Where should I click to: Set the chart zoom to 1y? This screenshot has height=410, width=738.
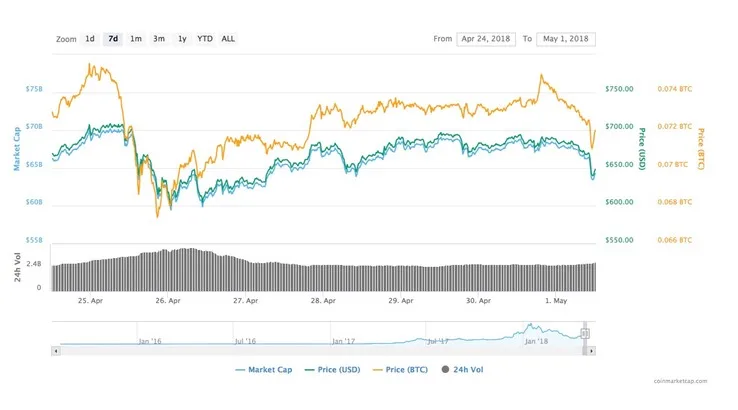(x=182, y=39)
